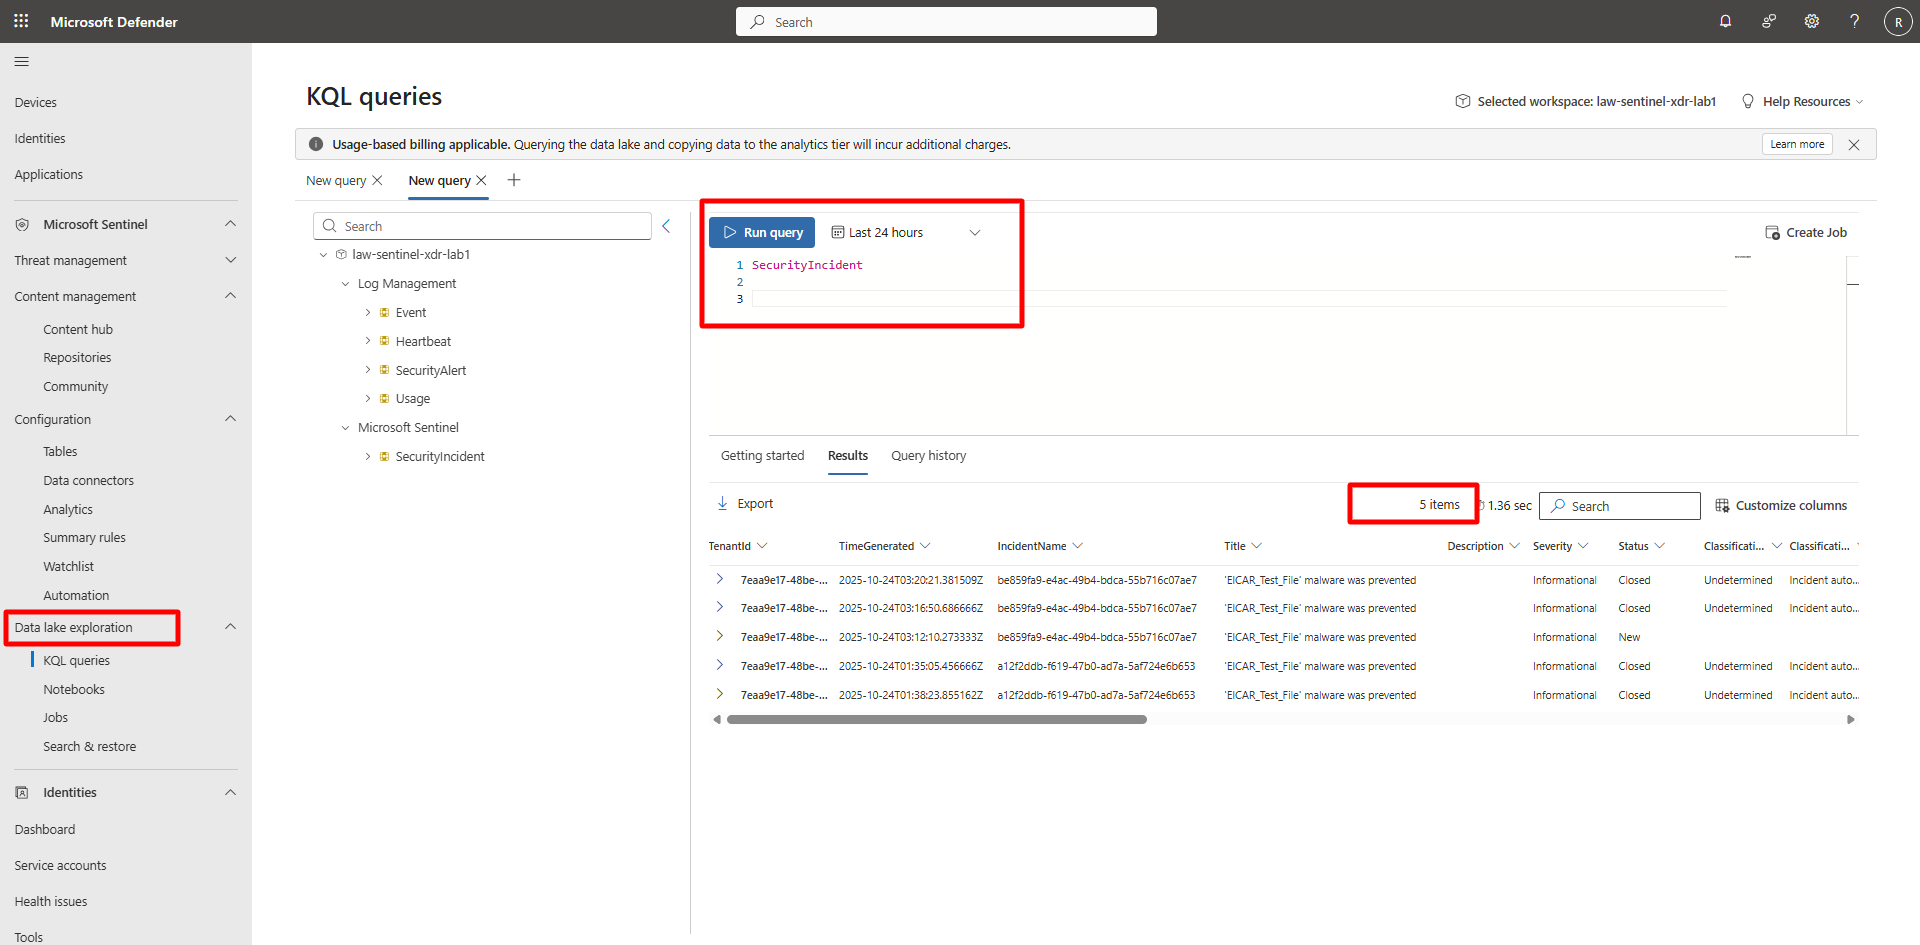The image size is (1920, 945).
Task: Close the active second New query tab
Action: coord(481,180)
